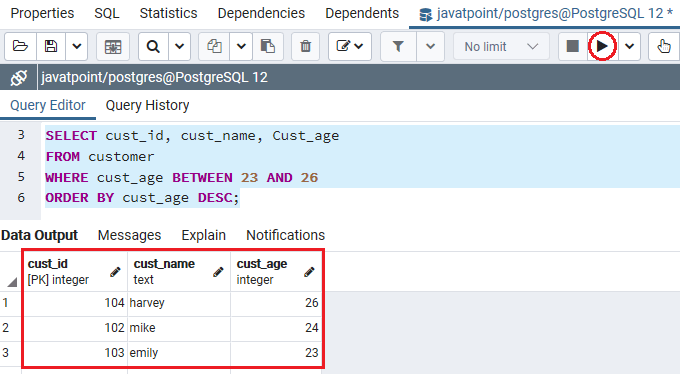Click the cell containing emily
This screenshot has width=680, height=374.
click(x=179, y=353)
